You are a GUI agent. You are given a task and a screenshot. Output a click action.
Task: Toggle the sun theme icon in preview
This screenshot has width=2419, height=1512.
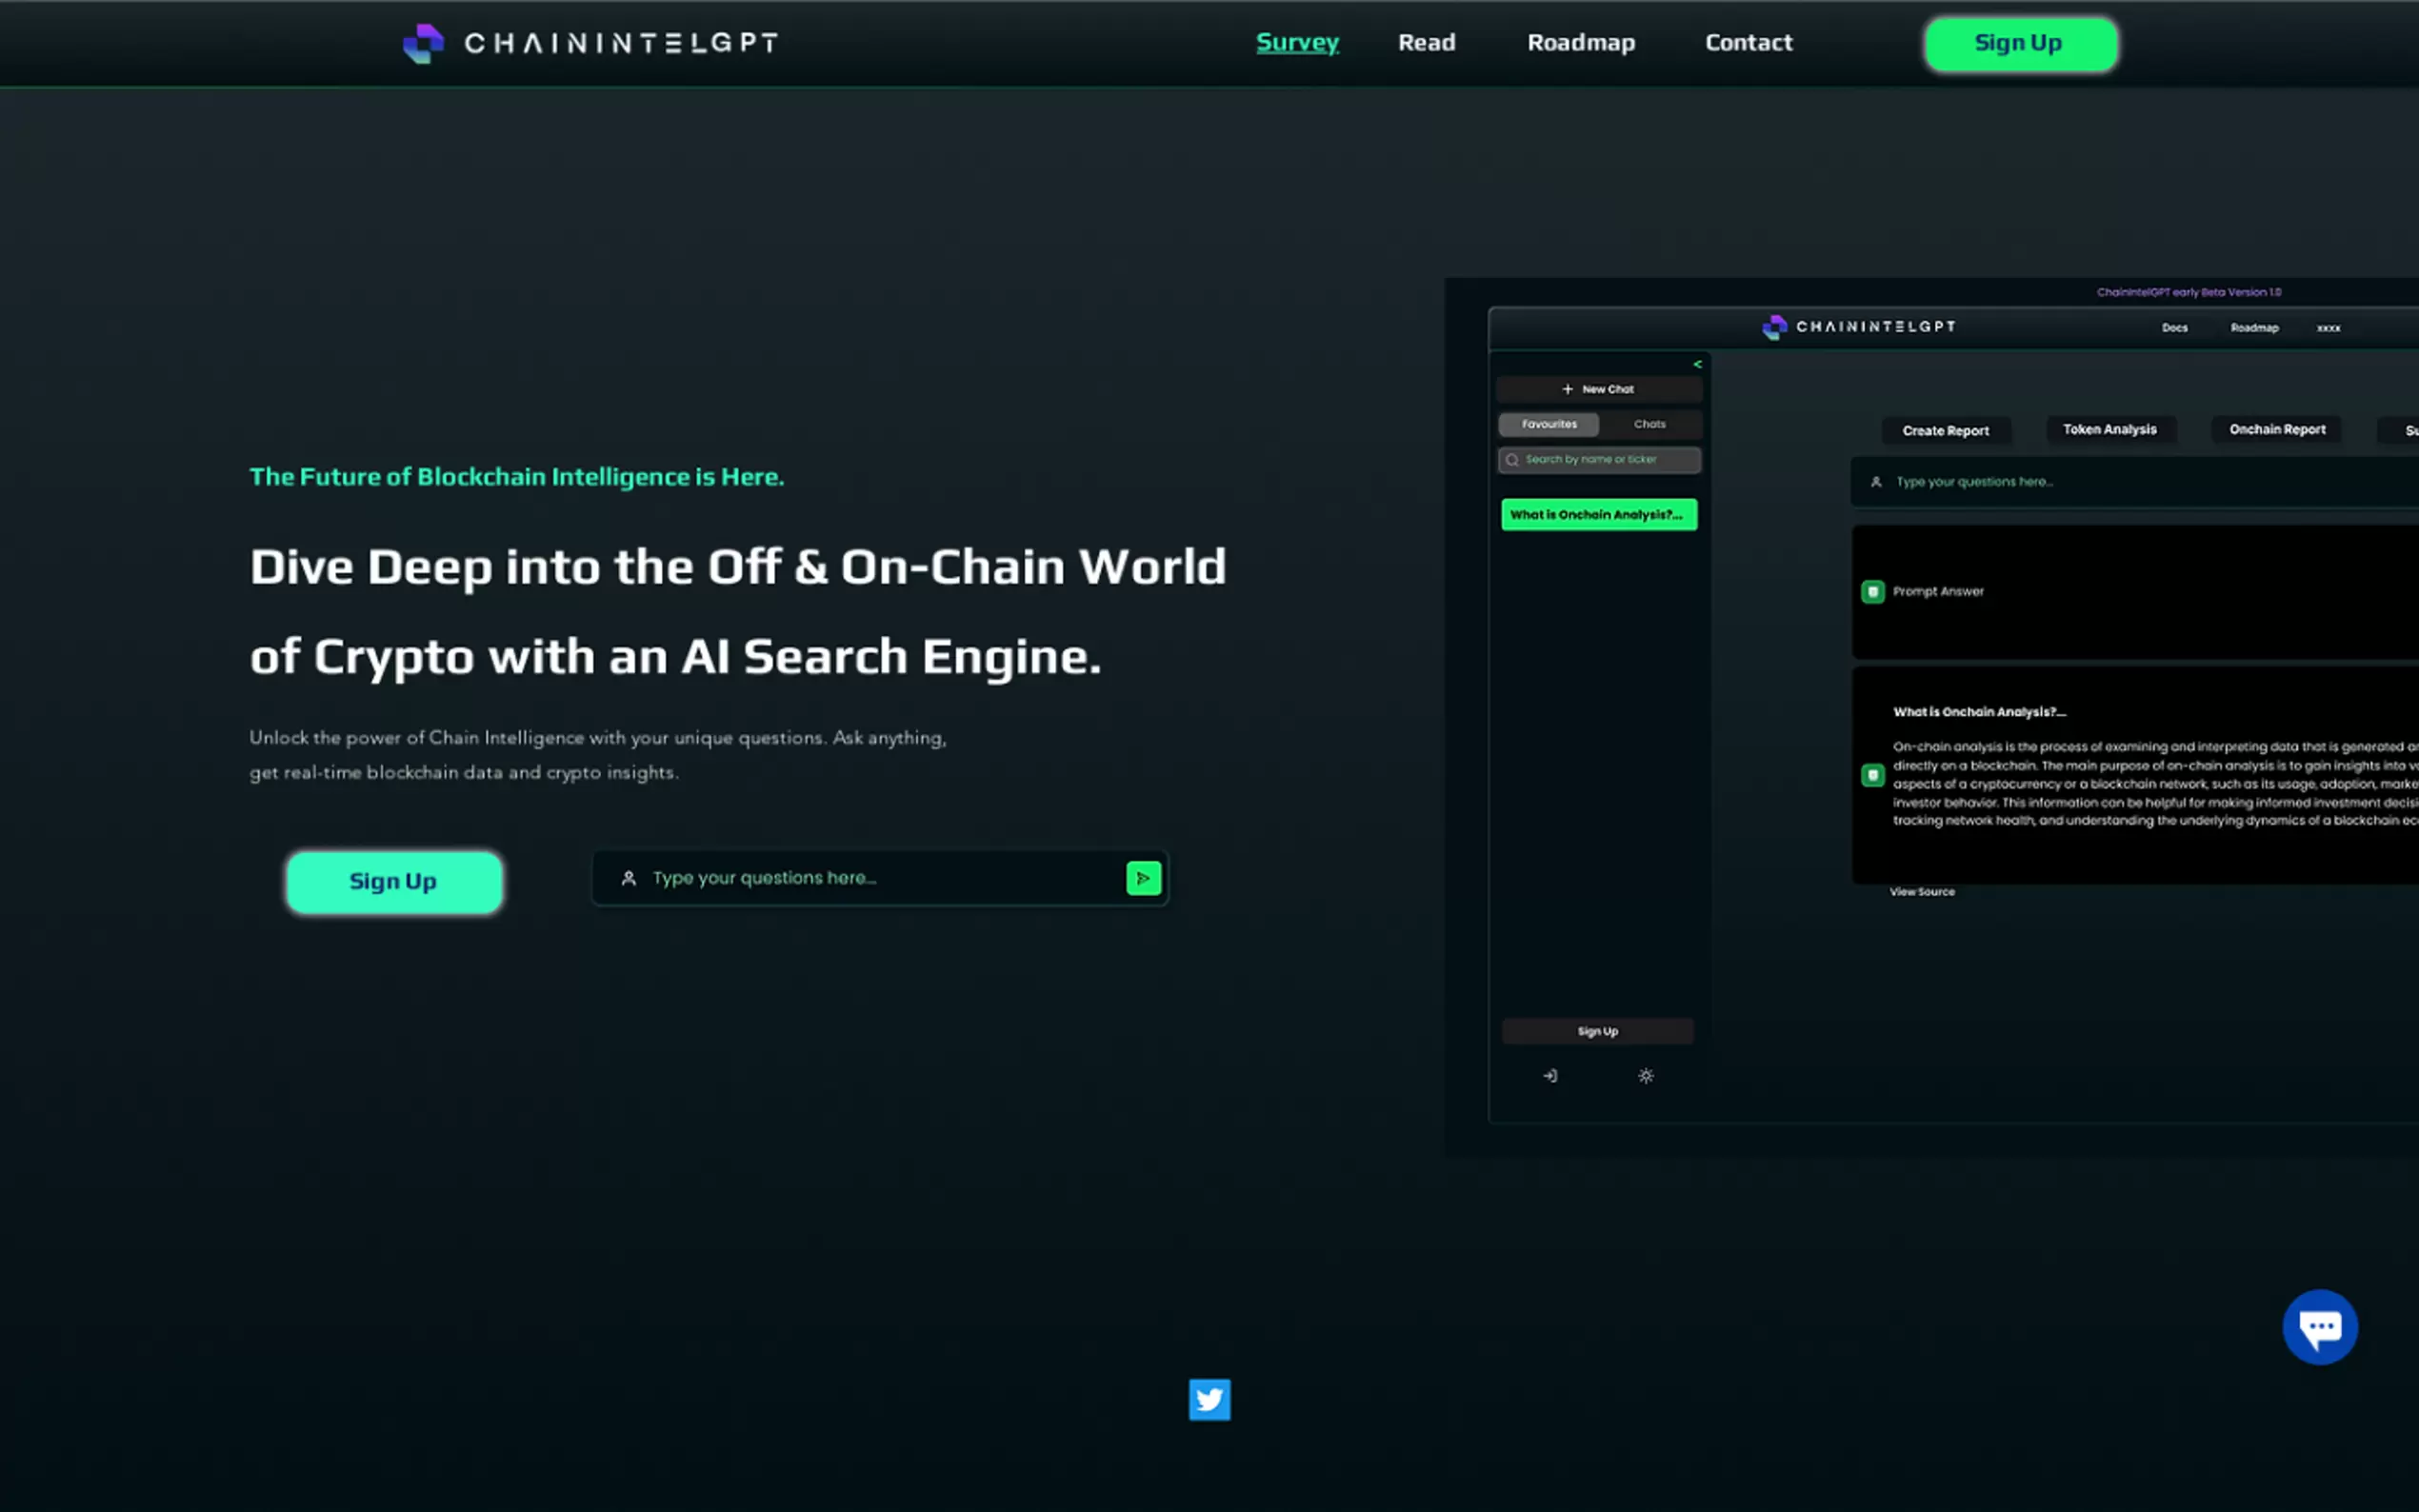tap(1645, 1076)
